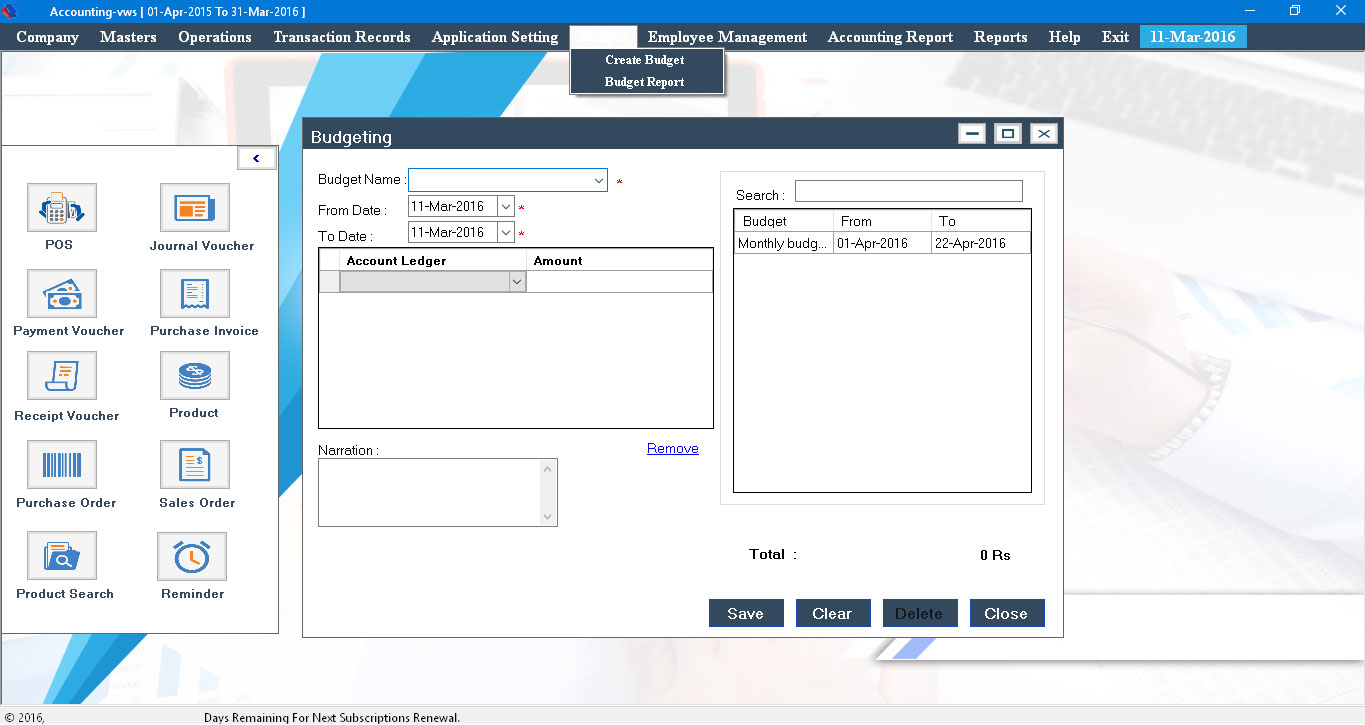Open the Sales Order icon
1365x725 pixels.
click(194, 465)
